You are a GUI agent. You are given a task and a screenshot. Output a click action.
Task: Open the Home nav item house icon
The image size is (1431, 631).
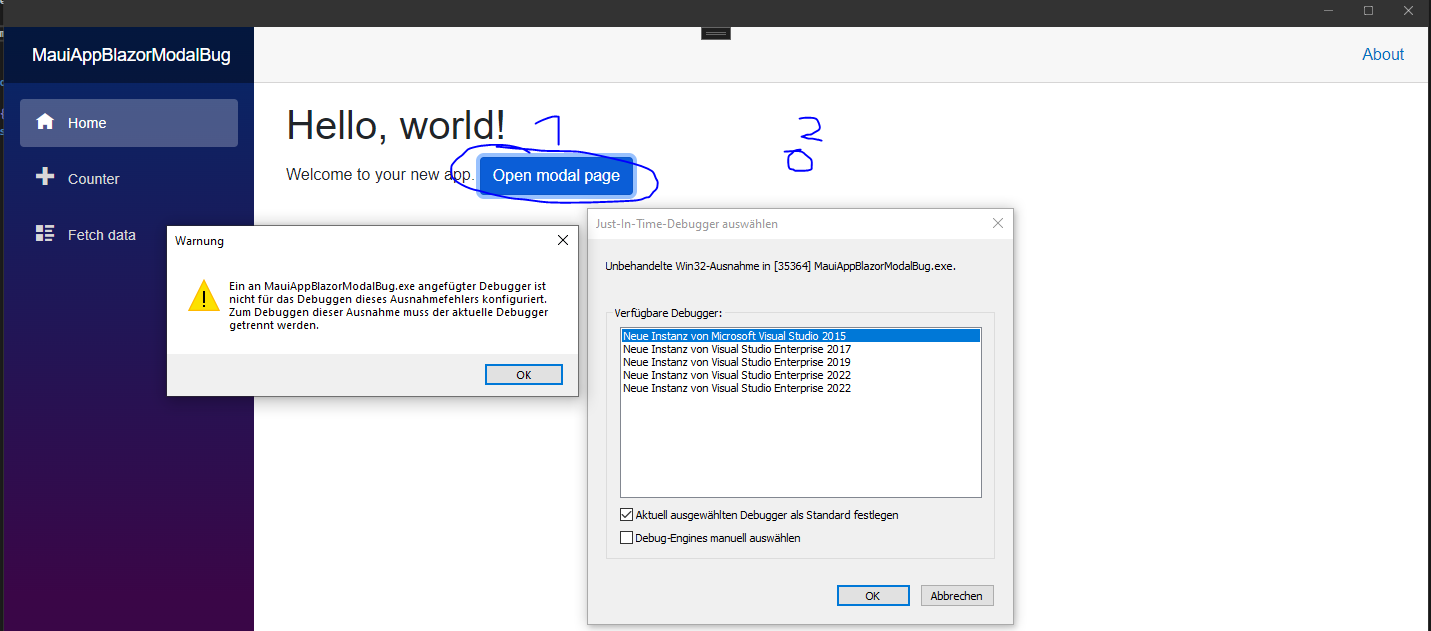[44, 122]
